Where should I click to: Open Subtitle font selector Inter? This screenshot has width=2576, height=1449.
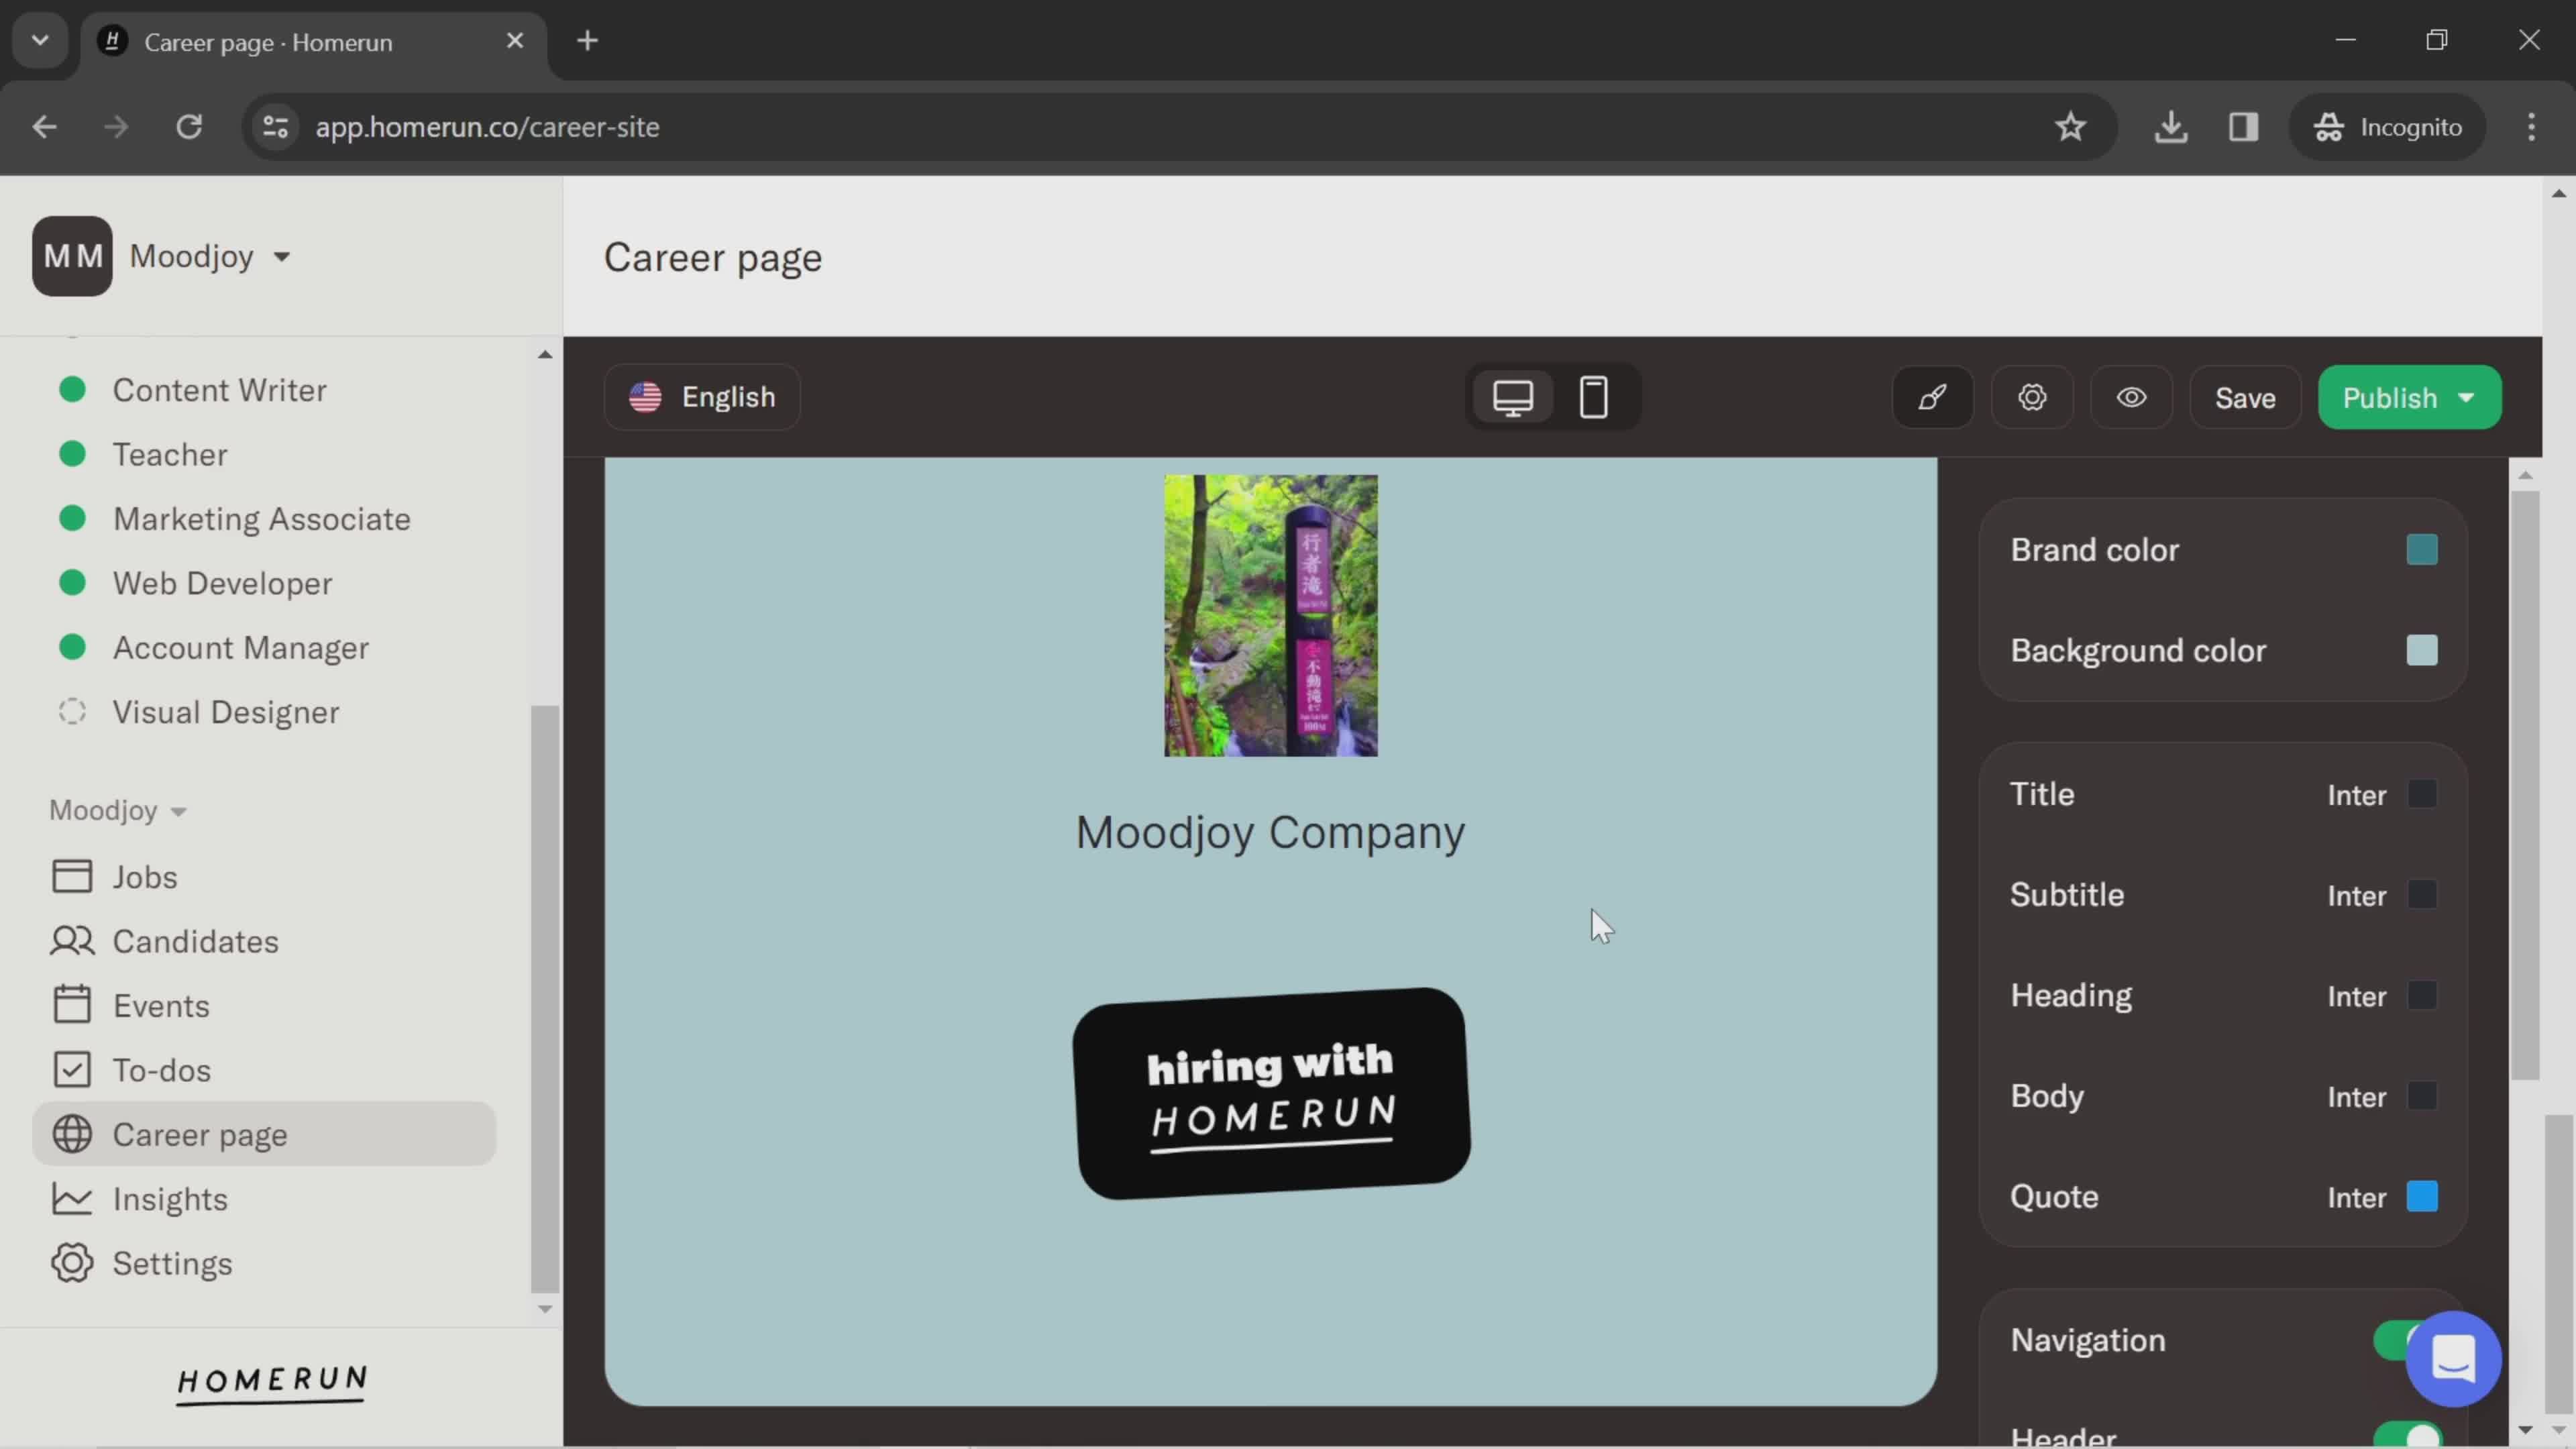[x=2356, y=896]
